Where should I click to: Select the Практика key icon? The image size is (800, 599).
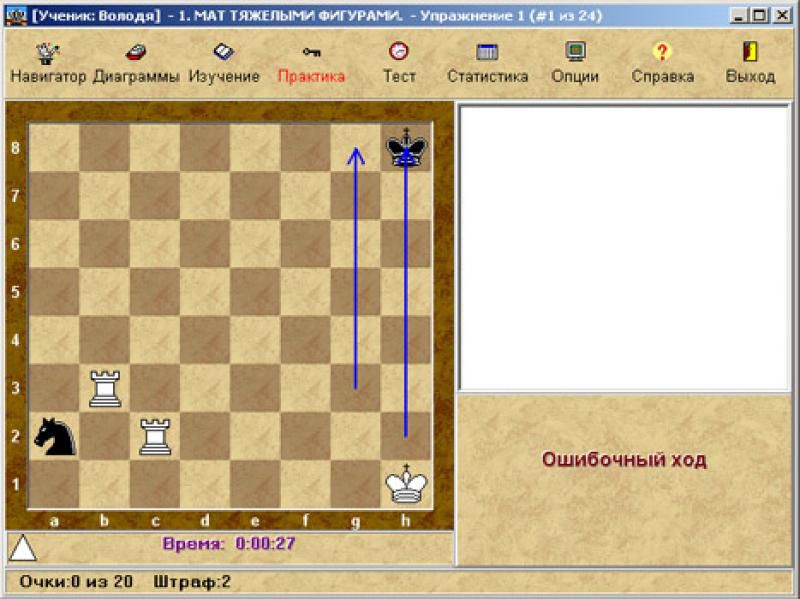point(311,52)
